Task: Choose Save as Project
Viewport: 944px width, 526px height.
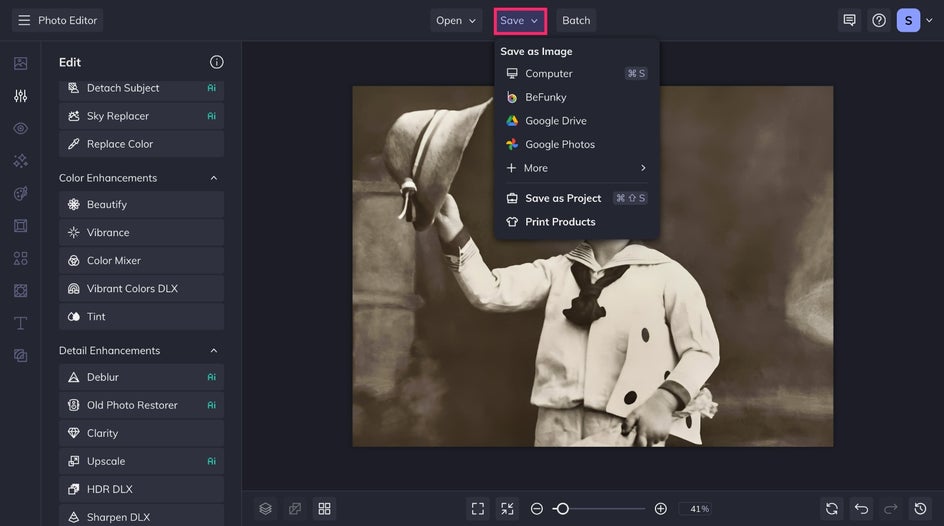Action: 577,198
